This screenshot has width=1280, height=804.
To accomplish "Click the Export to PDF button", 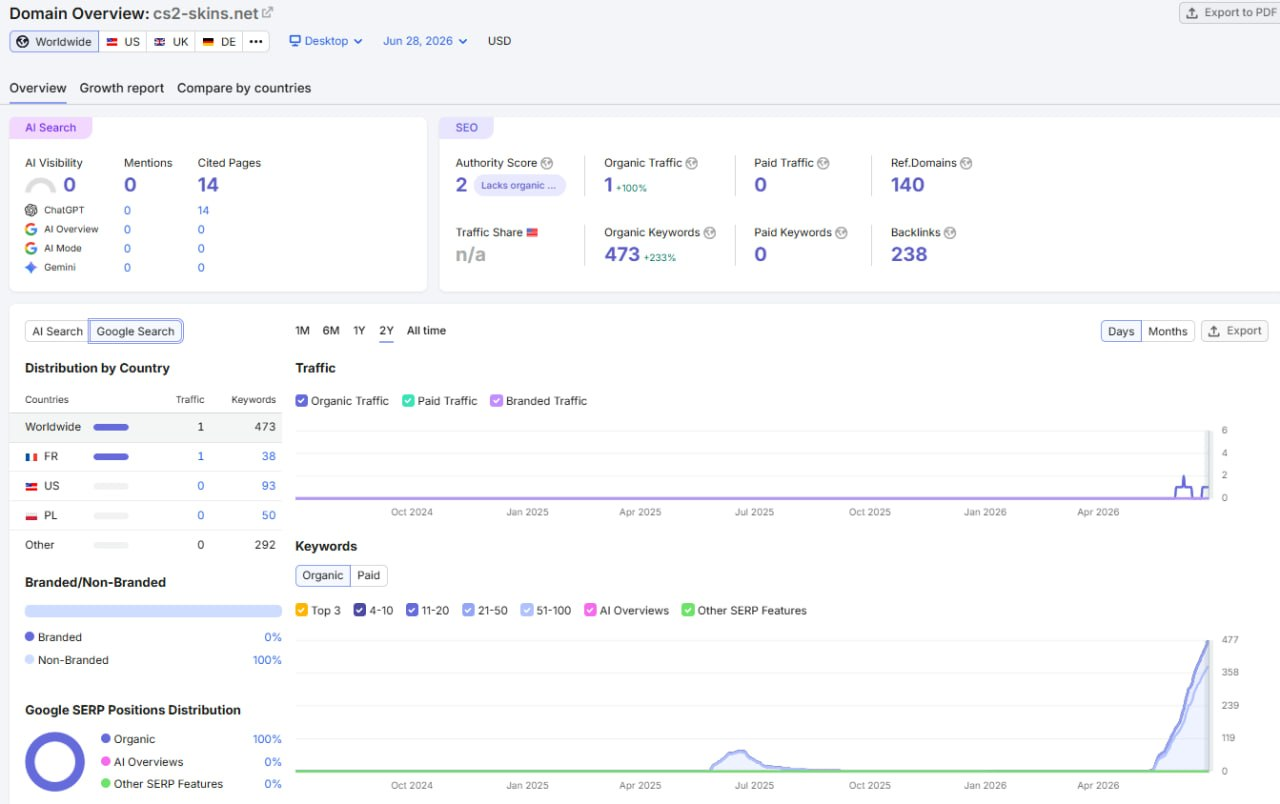I will point(1229,13).
